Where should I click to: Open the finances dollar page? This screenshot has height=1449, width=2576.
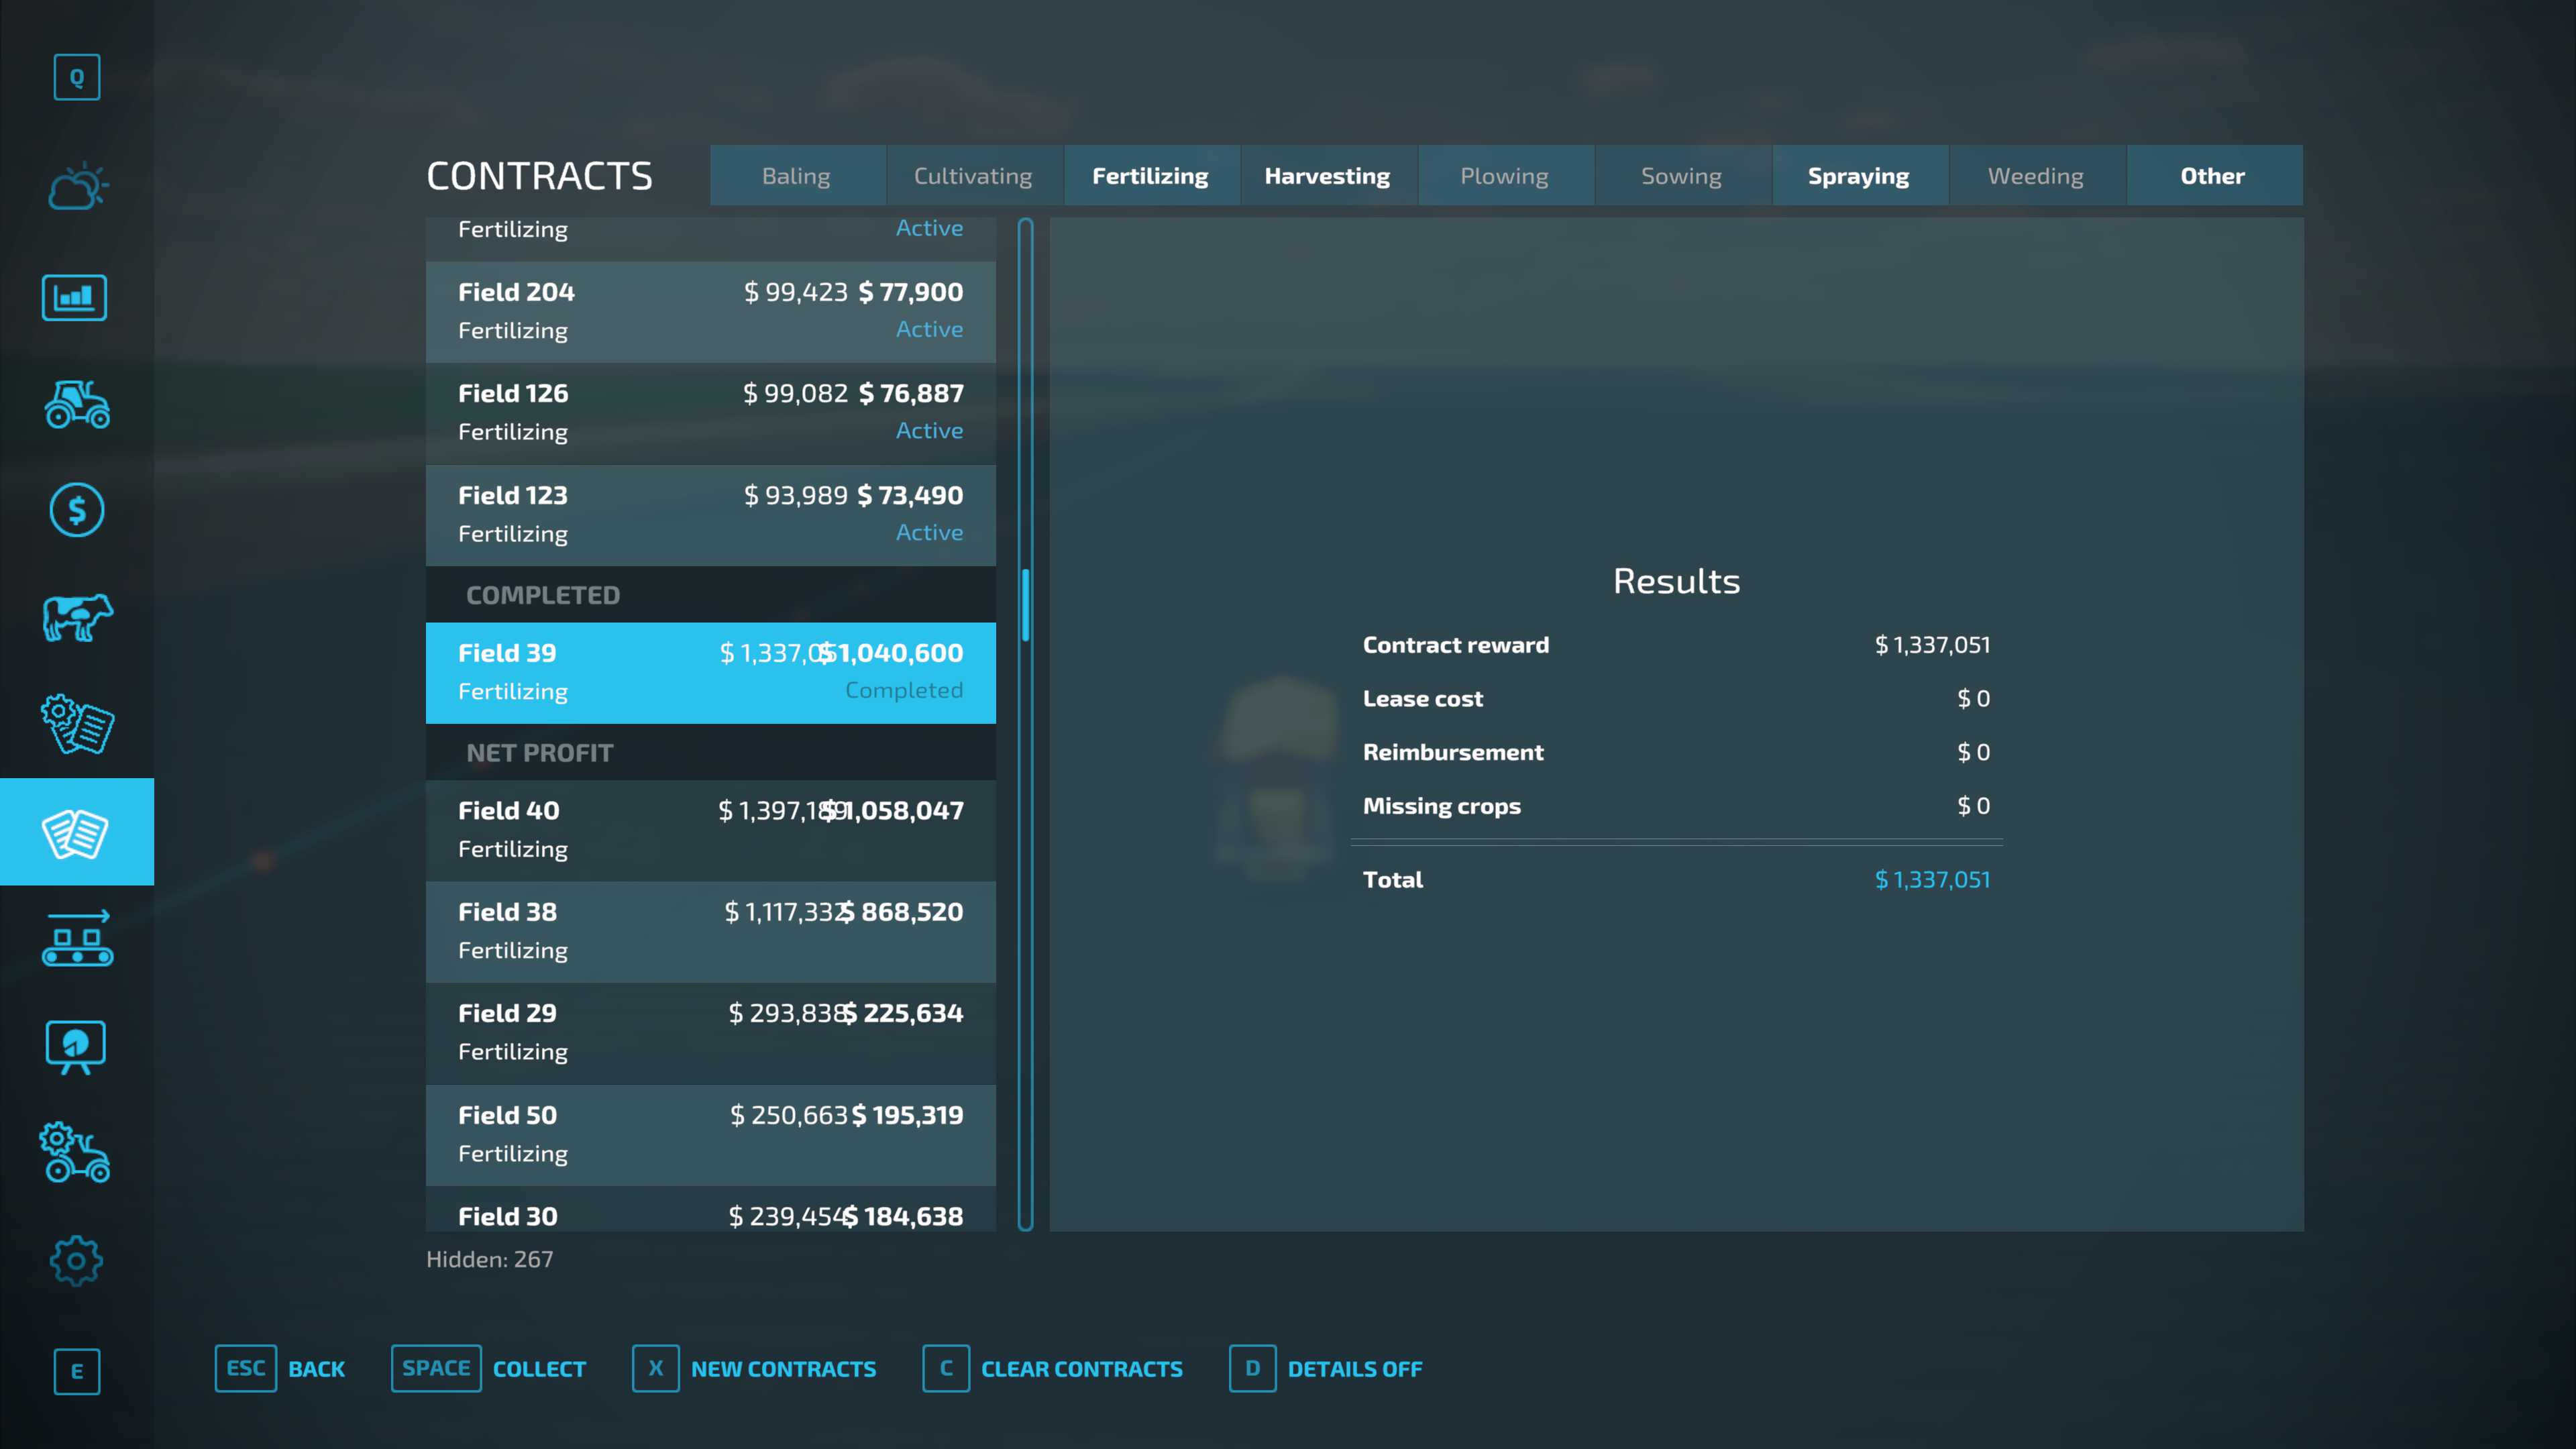pos(77,510)
